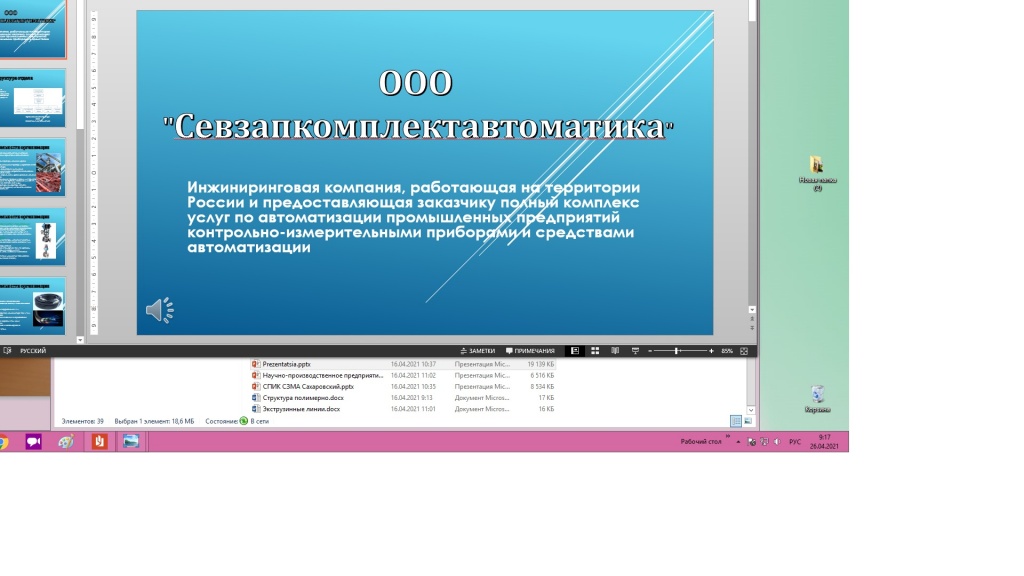Go to previous slide double-arrow button
Screen dimensions: 1024x576
pos(752,319)
